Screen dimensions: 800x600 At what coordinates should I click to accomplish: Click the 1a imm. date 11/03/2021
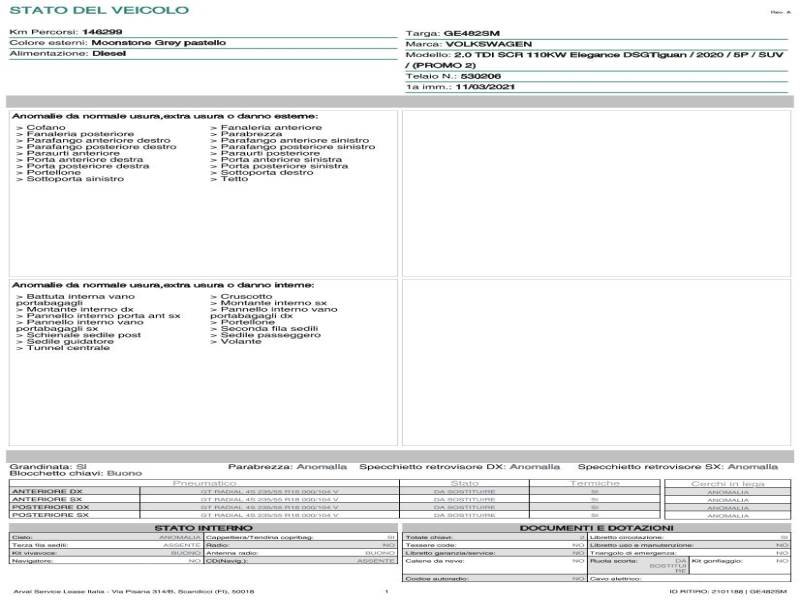(475, 88)
